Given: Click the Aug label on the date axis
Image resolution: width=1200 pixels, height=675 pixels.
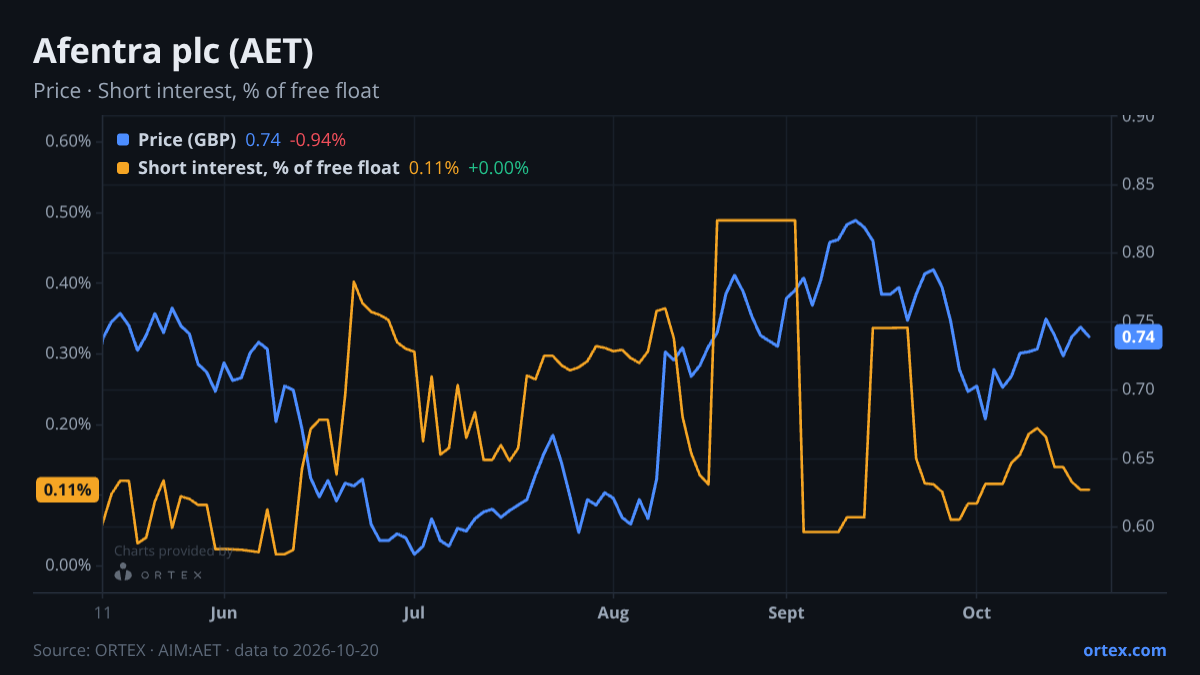Looking at the screenshot, I should (613, 613).
